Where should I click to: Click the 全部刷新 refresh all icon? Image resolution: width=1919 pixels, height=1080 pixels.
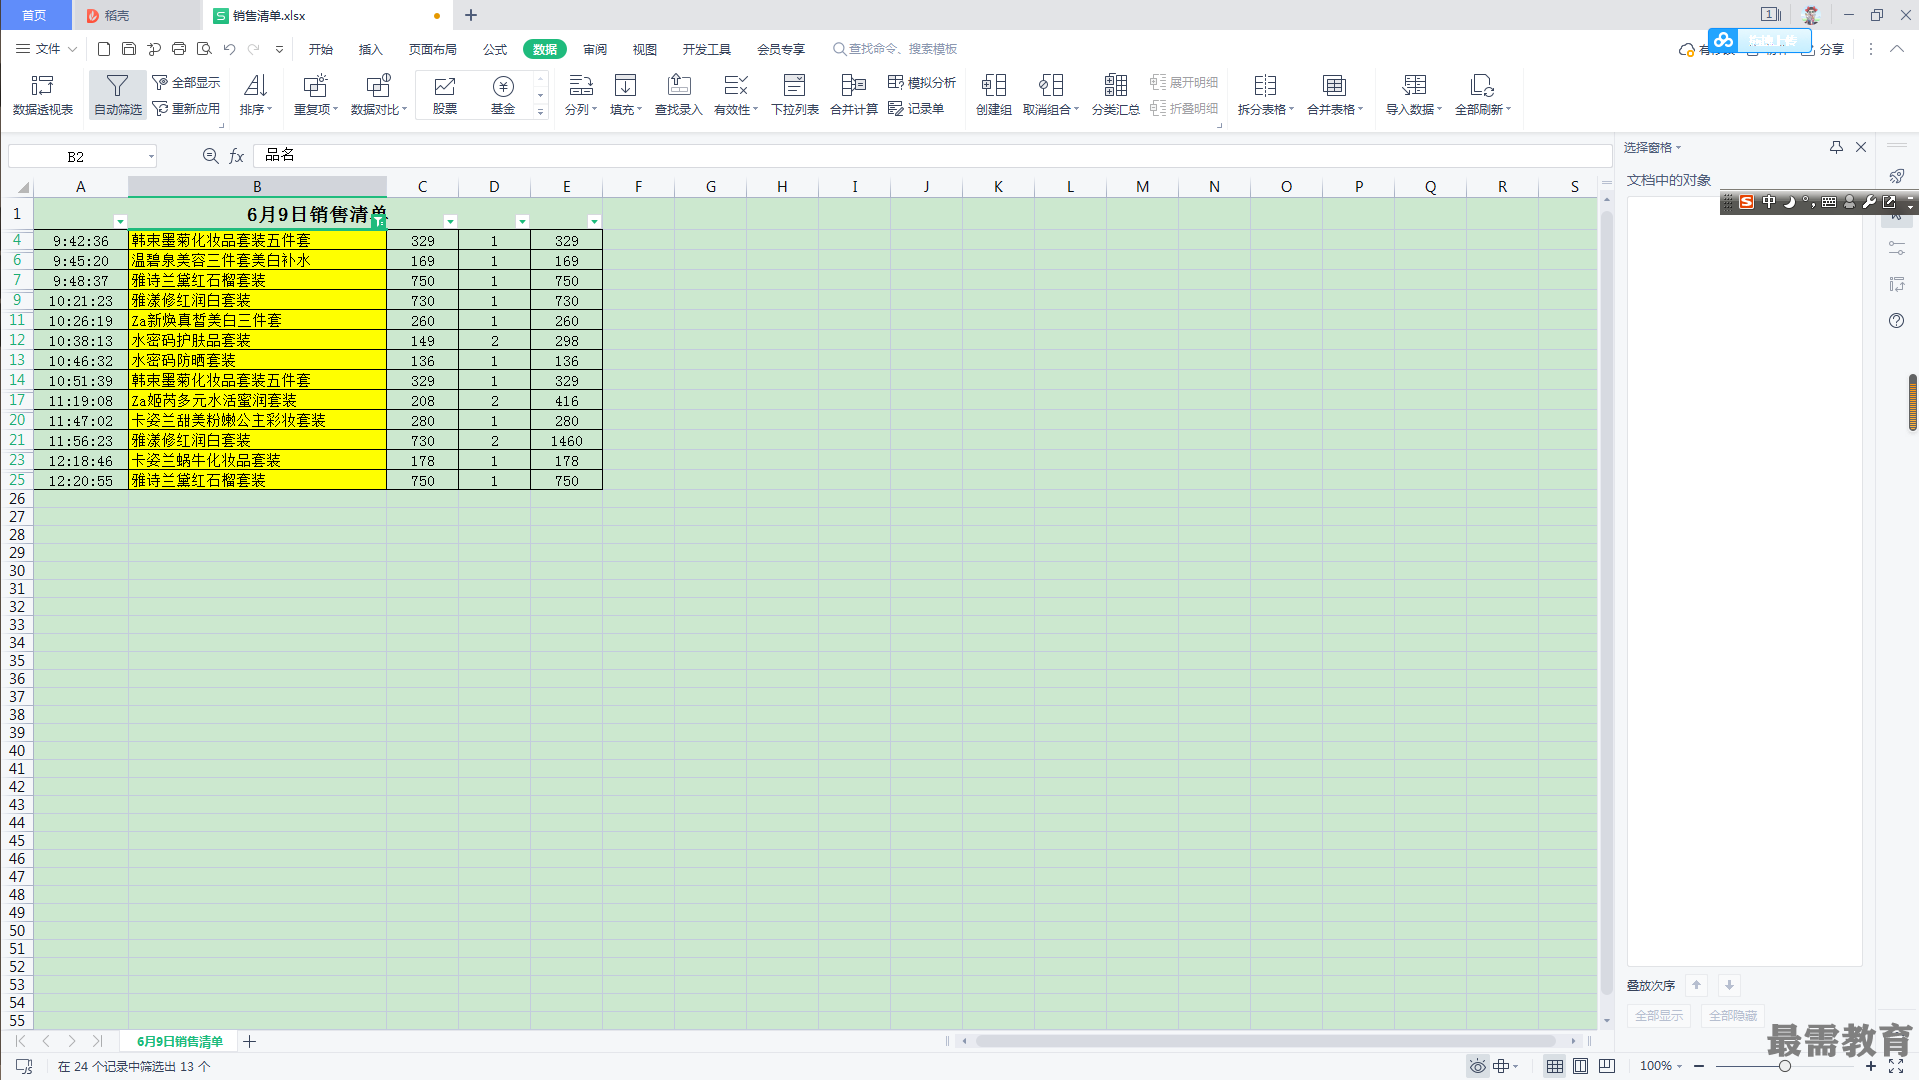coord(1483,95)
